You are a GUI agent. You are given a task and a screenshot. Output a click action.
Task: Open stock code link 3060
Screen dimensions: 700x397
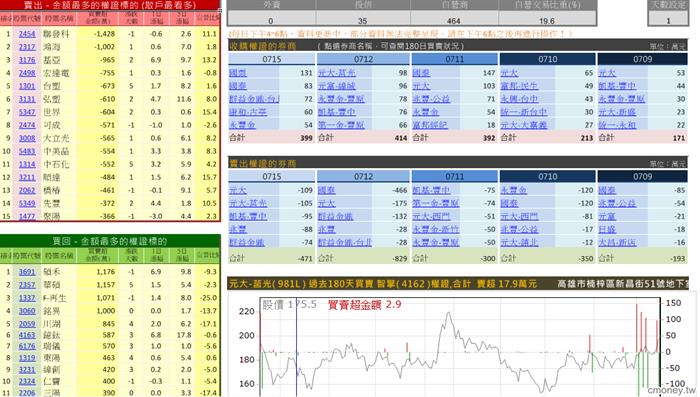(x=27, y=310)
